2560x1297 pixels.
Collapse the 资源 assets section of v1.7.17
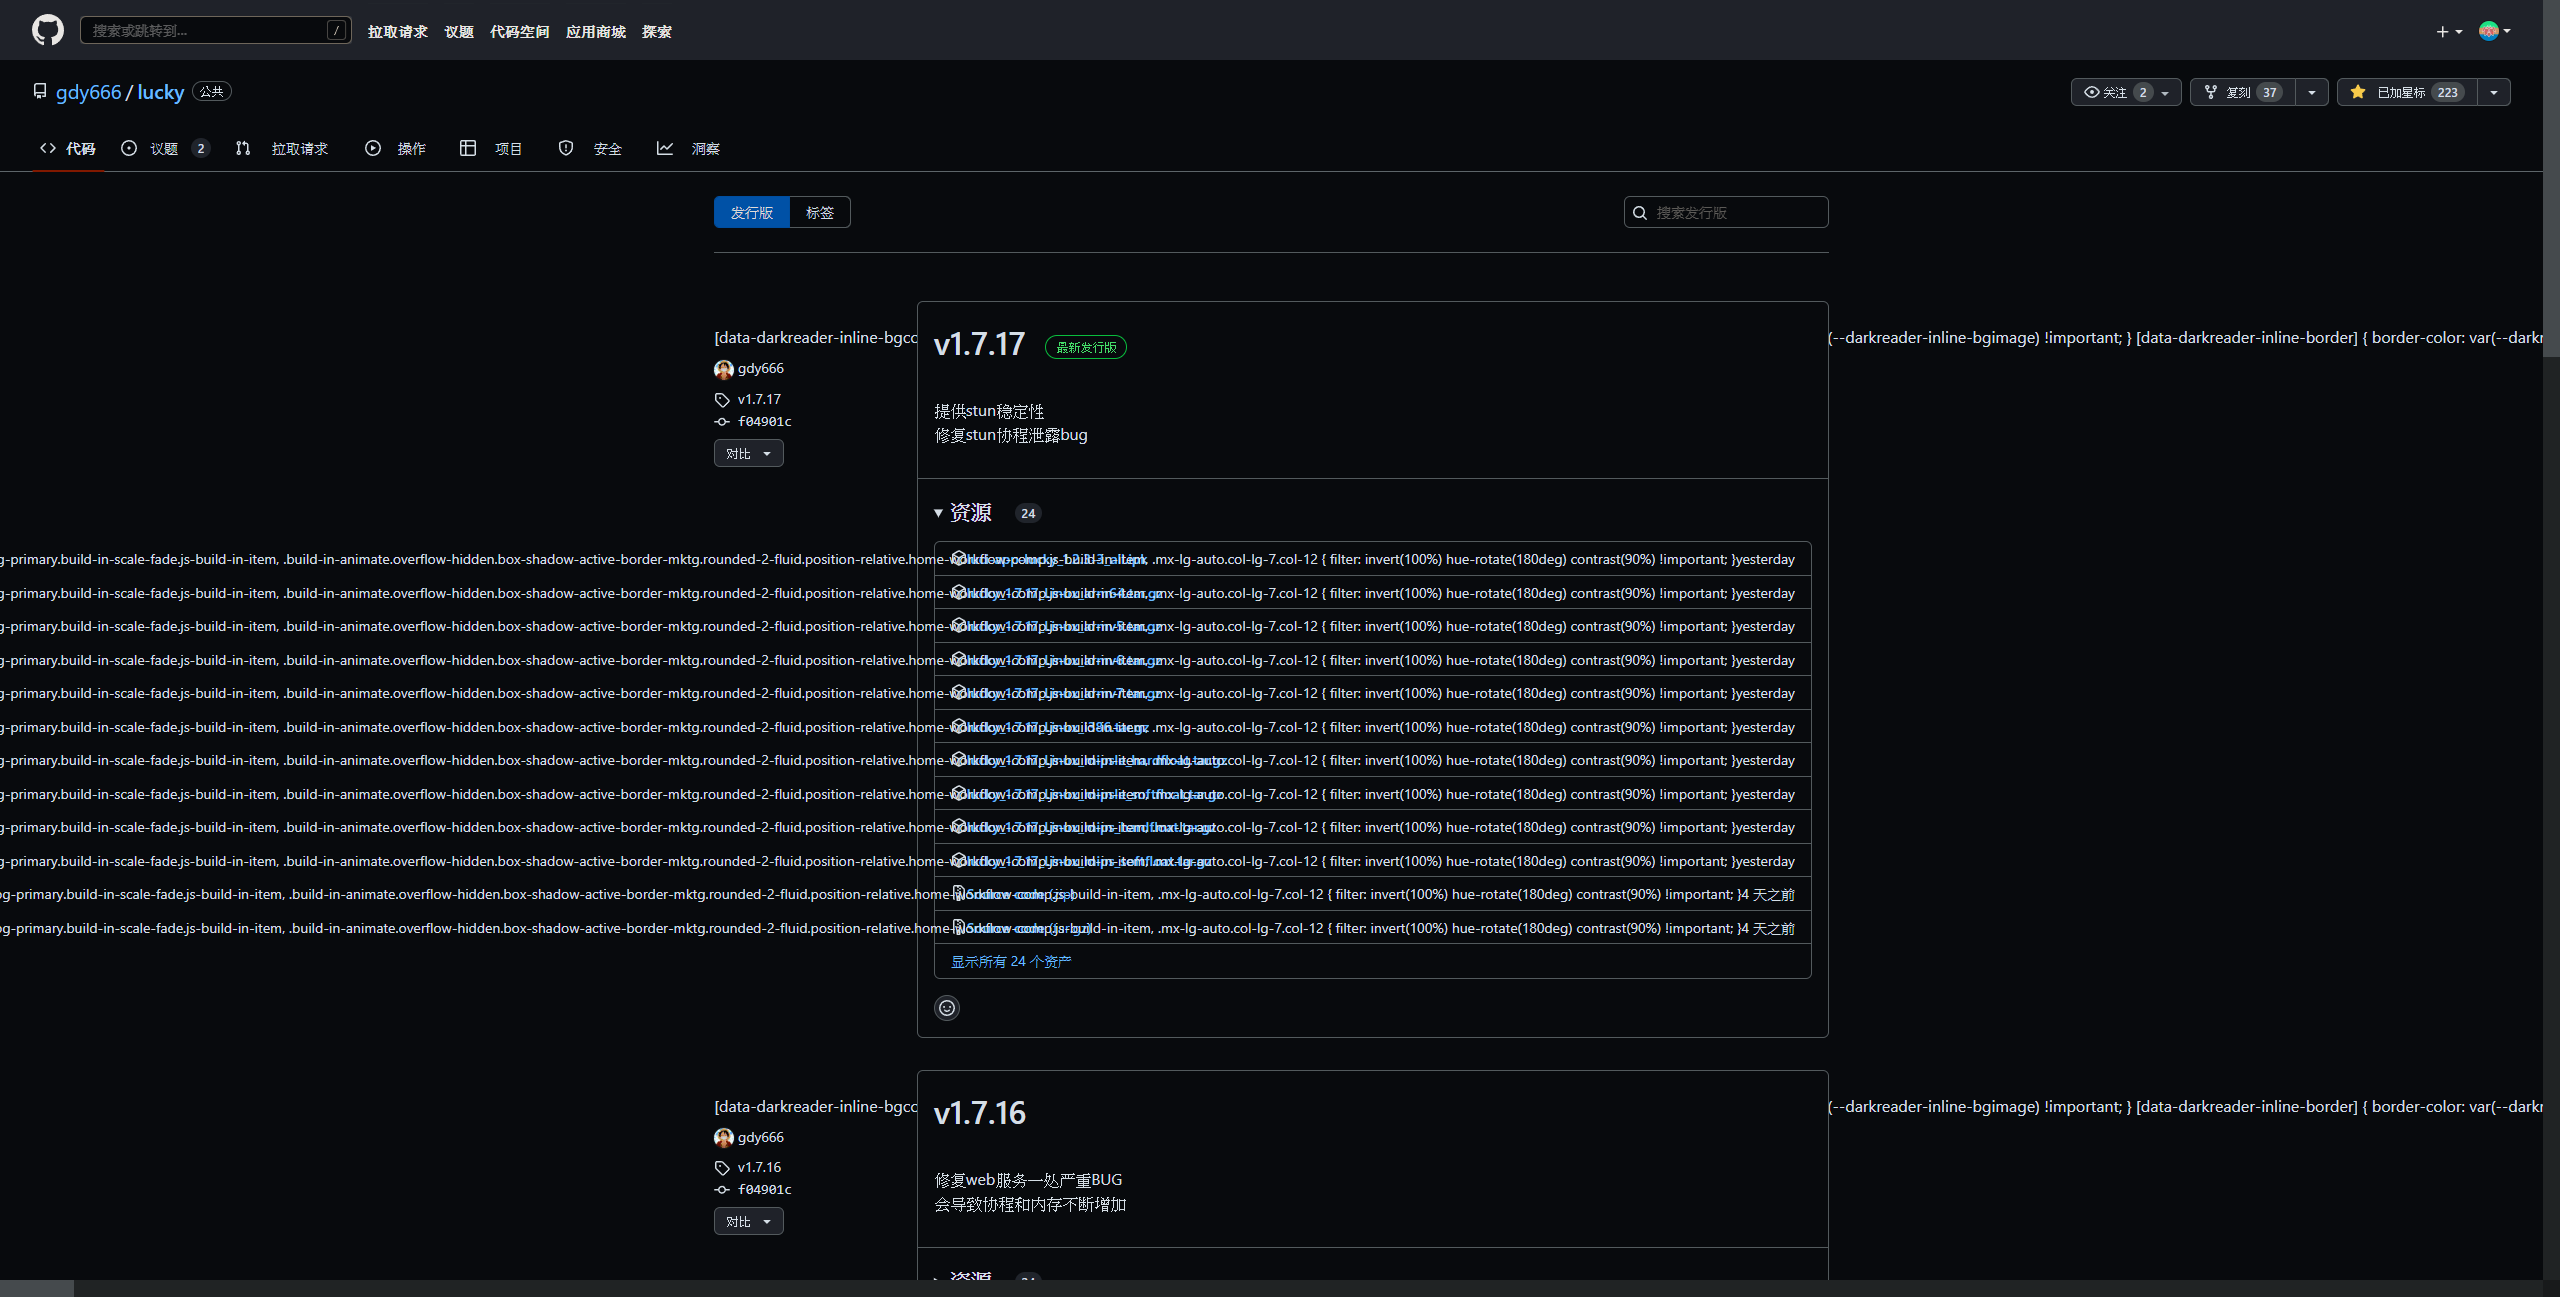pos(938,512)
